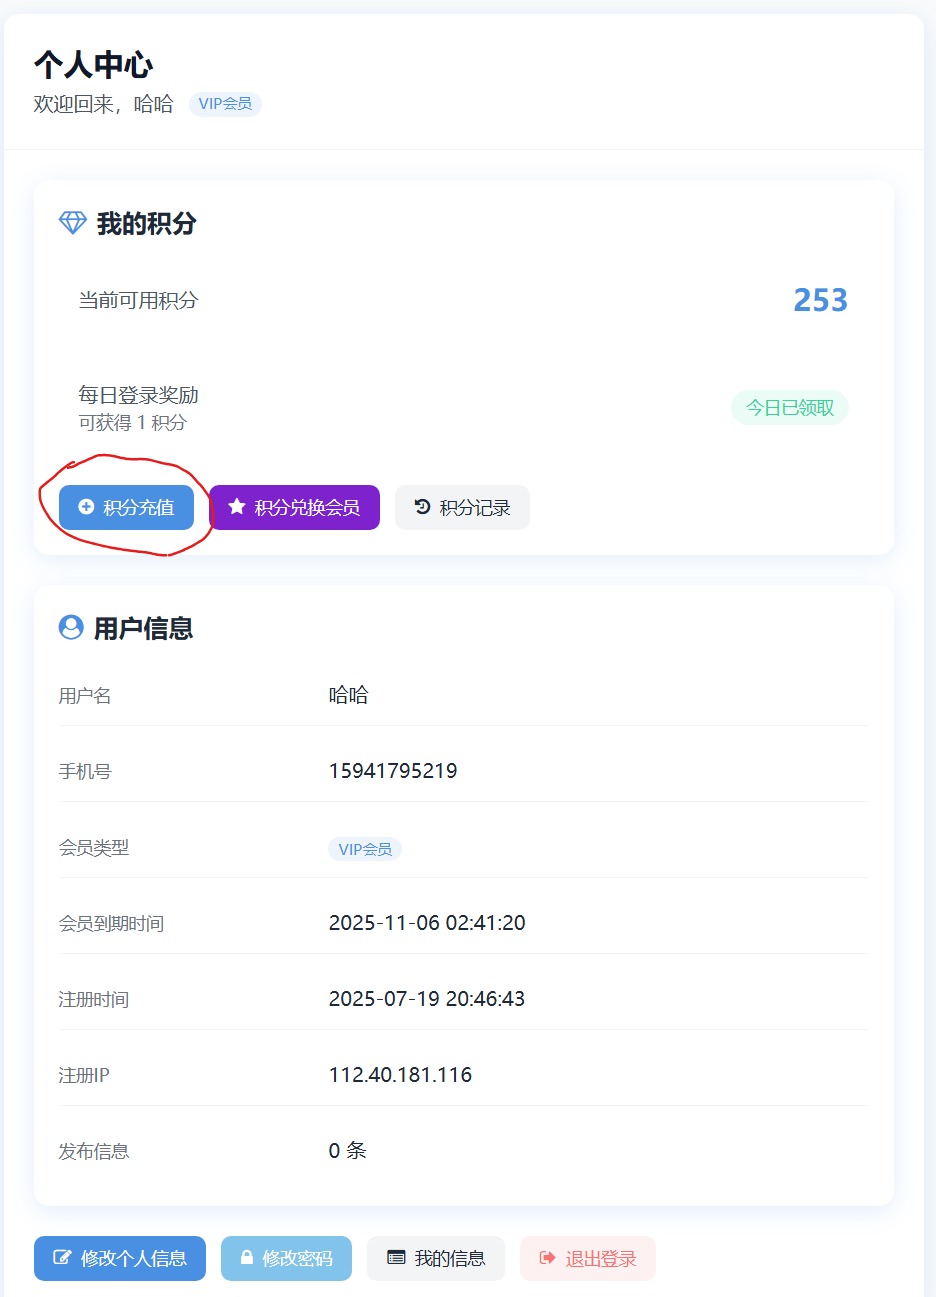This screenshot has height=1297, width=936.
Task: Click the user avatar icon beside 用户信息
Action: pos(71,627)
